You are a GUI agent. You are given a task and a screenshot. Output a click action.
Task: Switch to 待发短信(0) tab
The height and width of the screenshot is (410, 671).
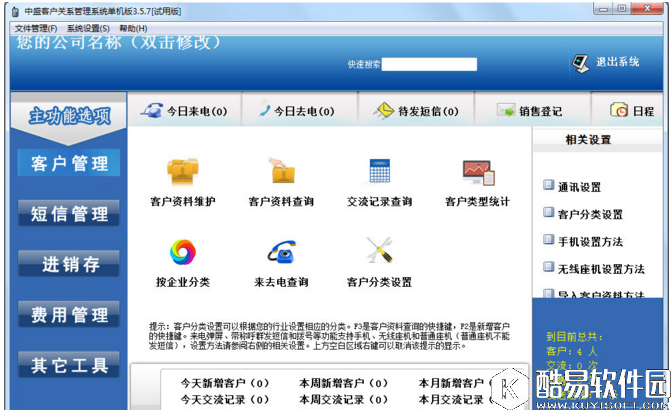[416, 109]
